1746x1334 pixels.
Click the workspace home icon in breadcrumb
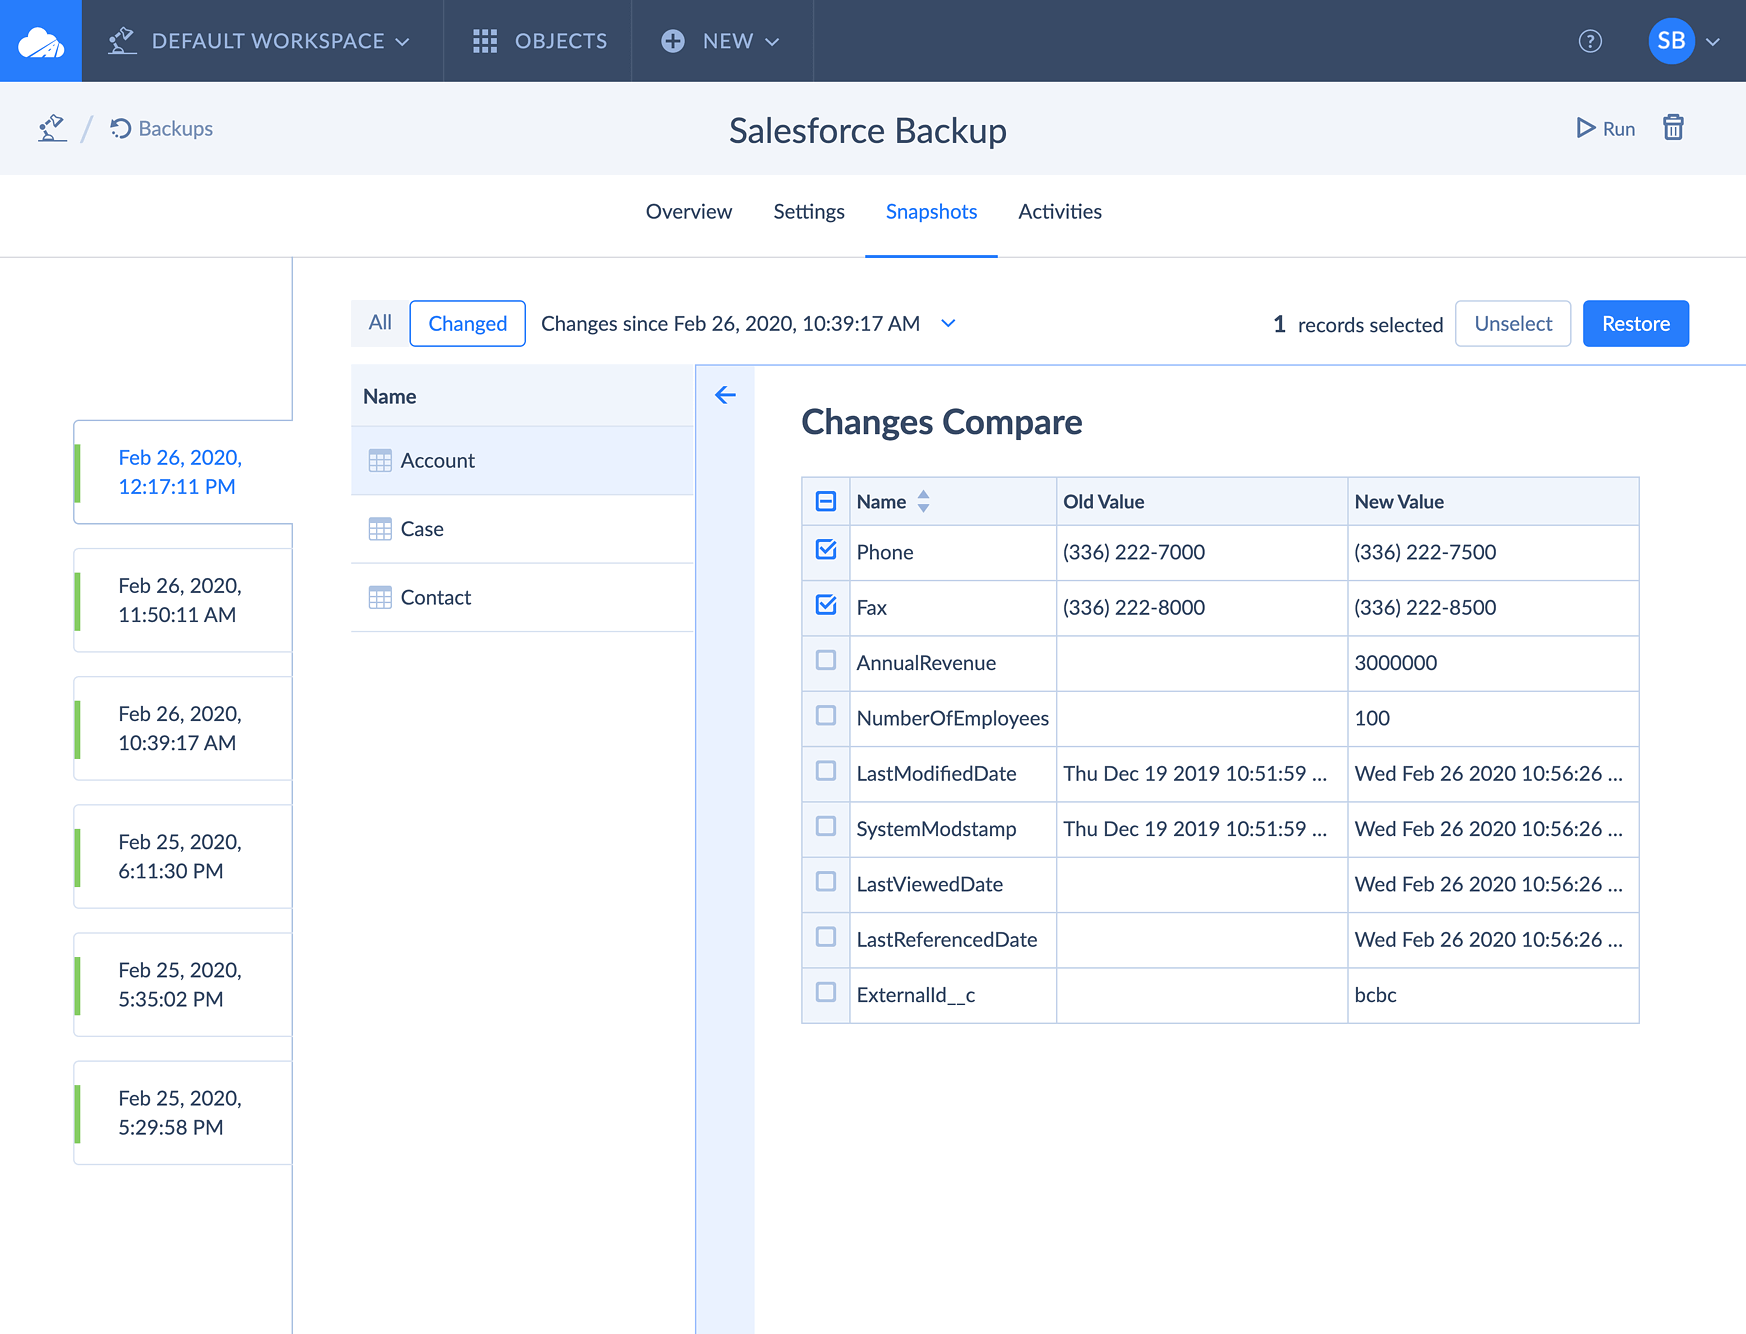pyautogui.click(x=52, y=128)
